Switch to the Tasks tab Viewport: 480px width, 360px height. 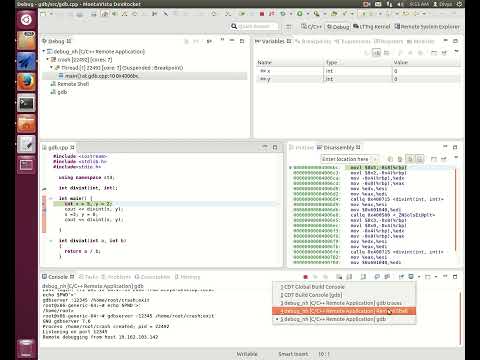pyautogui.click(x=89, y=277)
